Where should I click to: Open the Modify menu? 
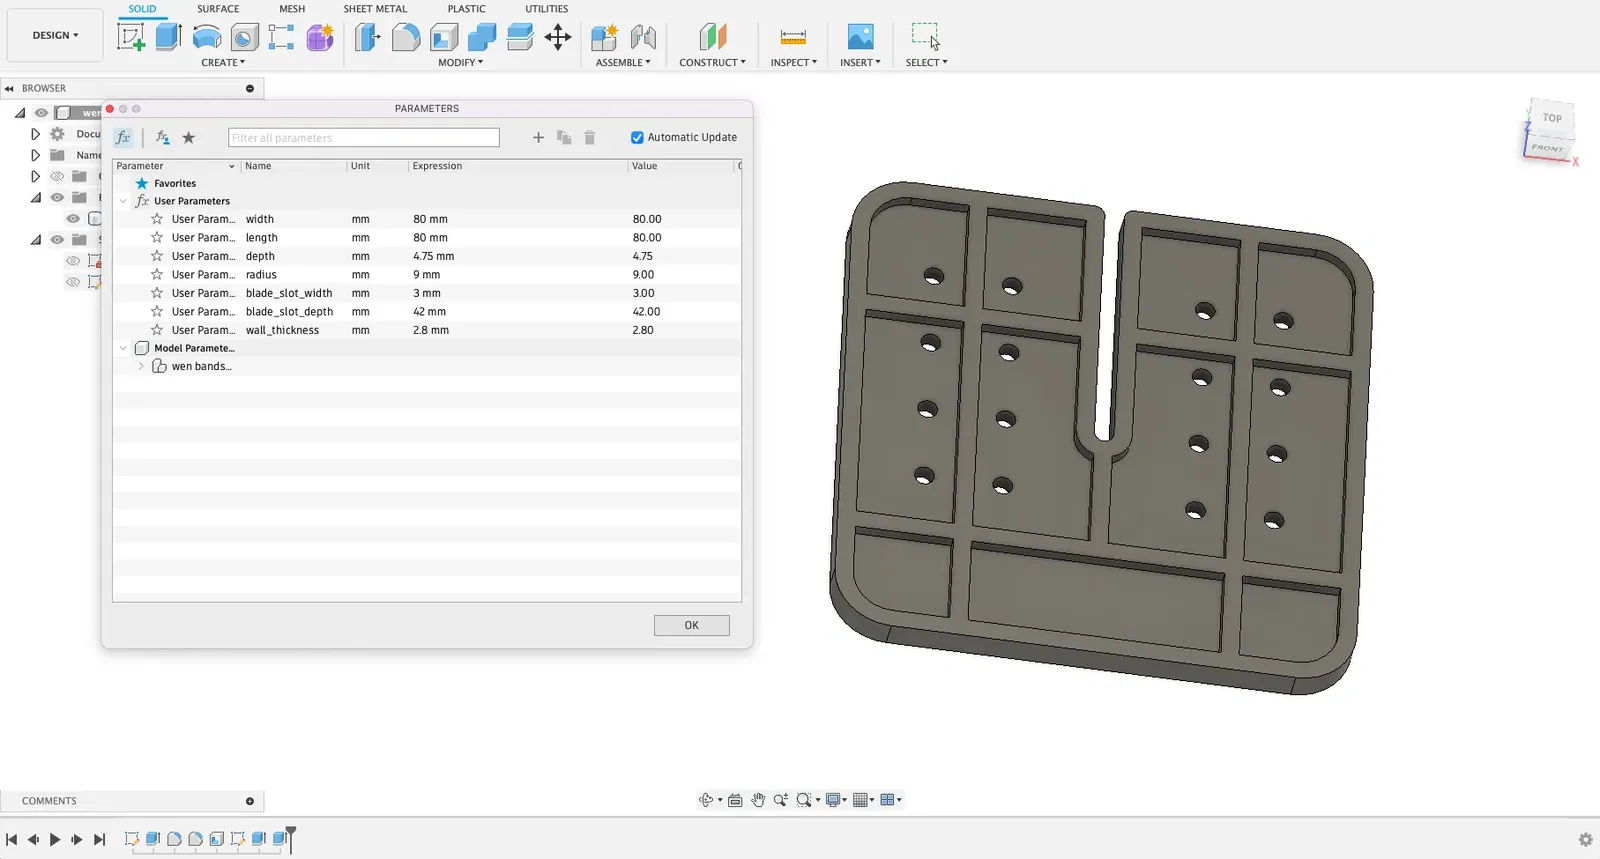460,63
